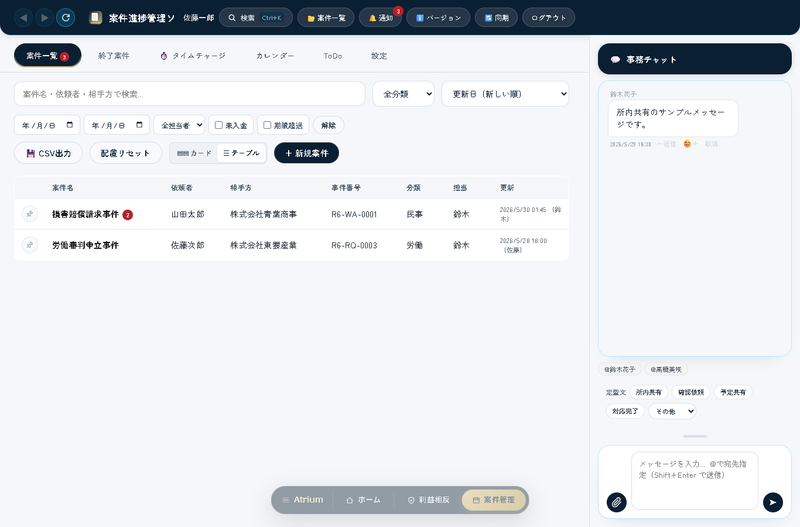Sort by 案件名 column header
This screenshot has width=800, height=527.
pos(63,188)
